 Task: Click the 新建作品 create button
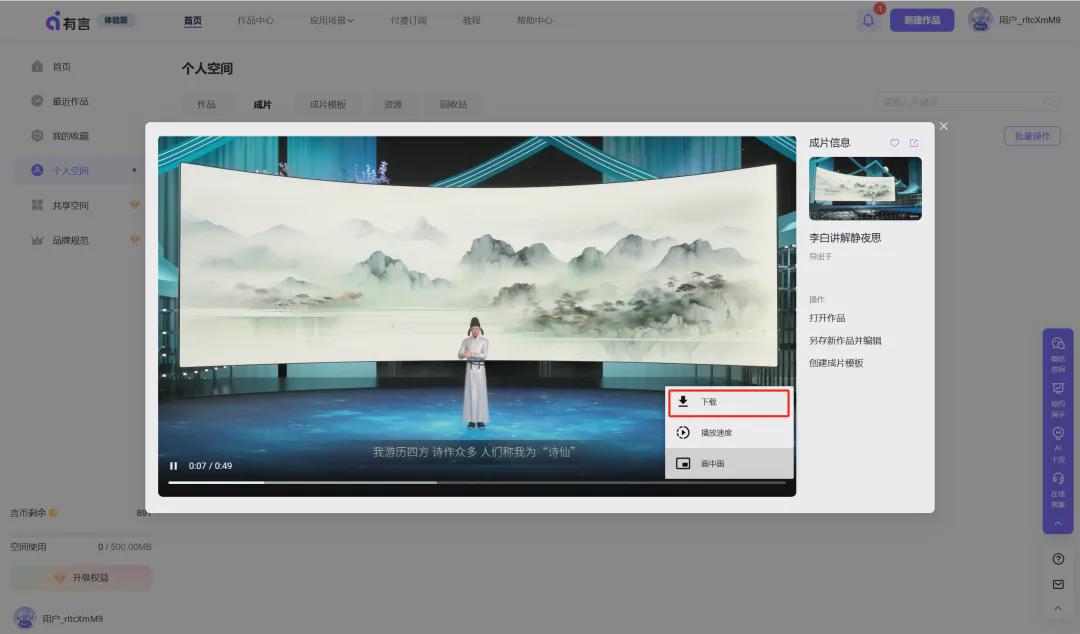921,19
